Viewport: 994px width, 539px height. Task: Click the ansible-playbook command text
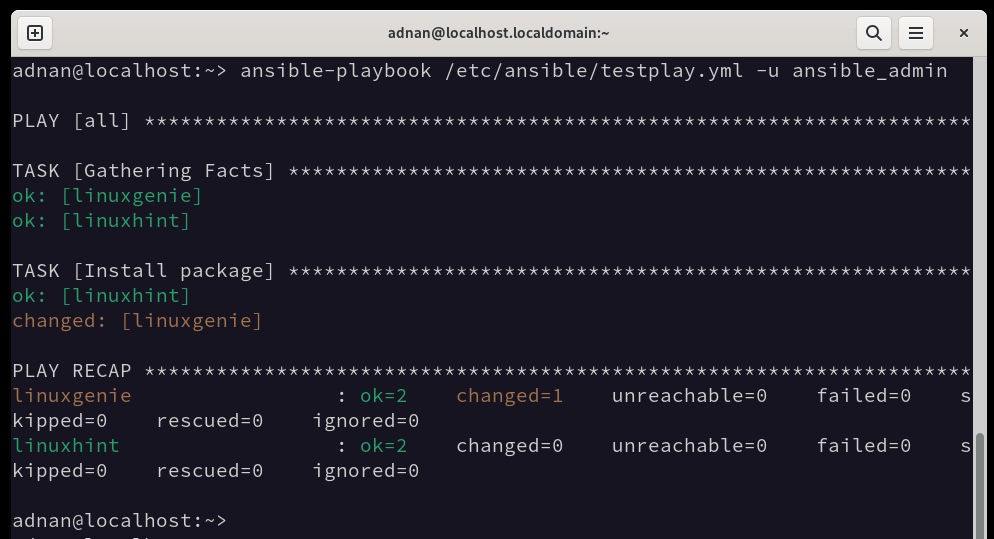[x=593, y=70]
